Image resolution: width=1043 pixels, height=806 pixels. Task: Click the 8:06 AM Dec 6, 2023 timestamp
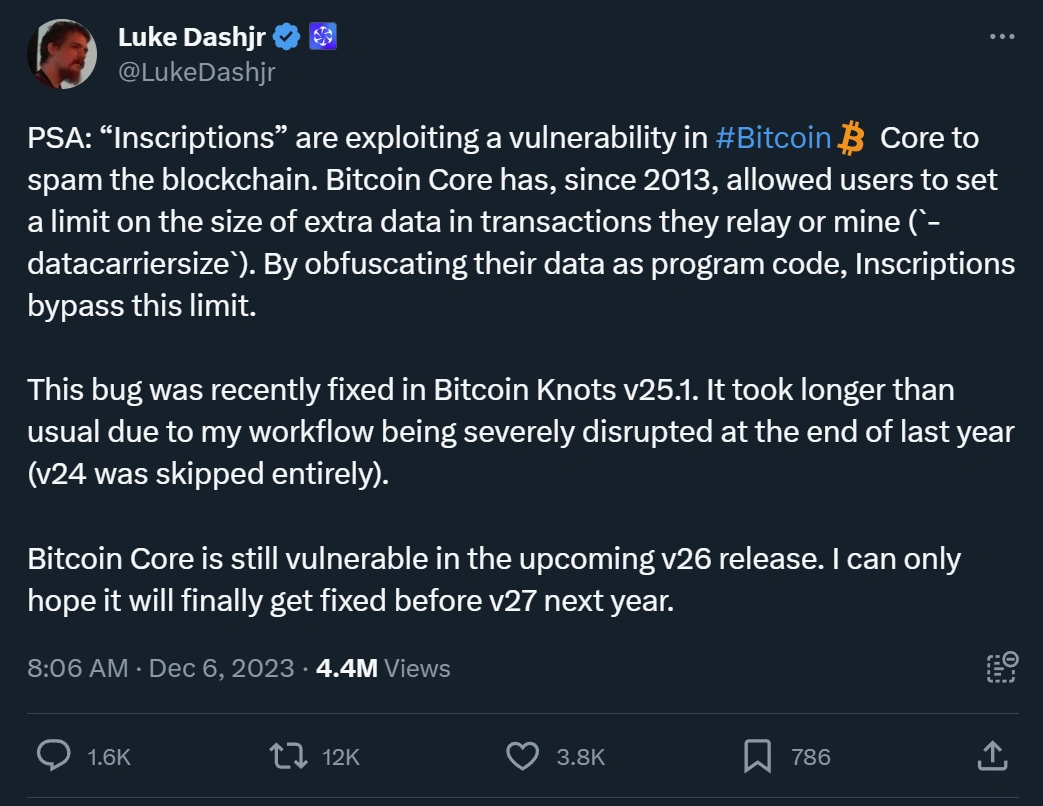[x=160, y=668]
